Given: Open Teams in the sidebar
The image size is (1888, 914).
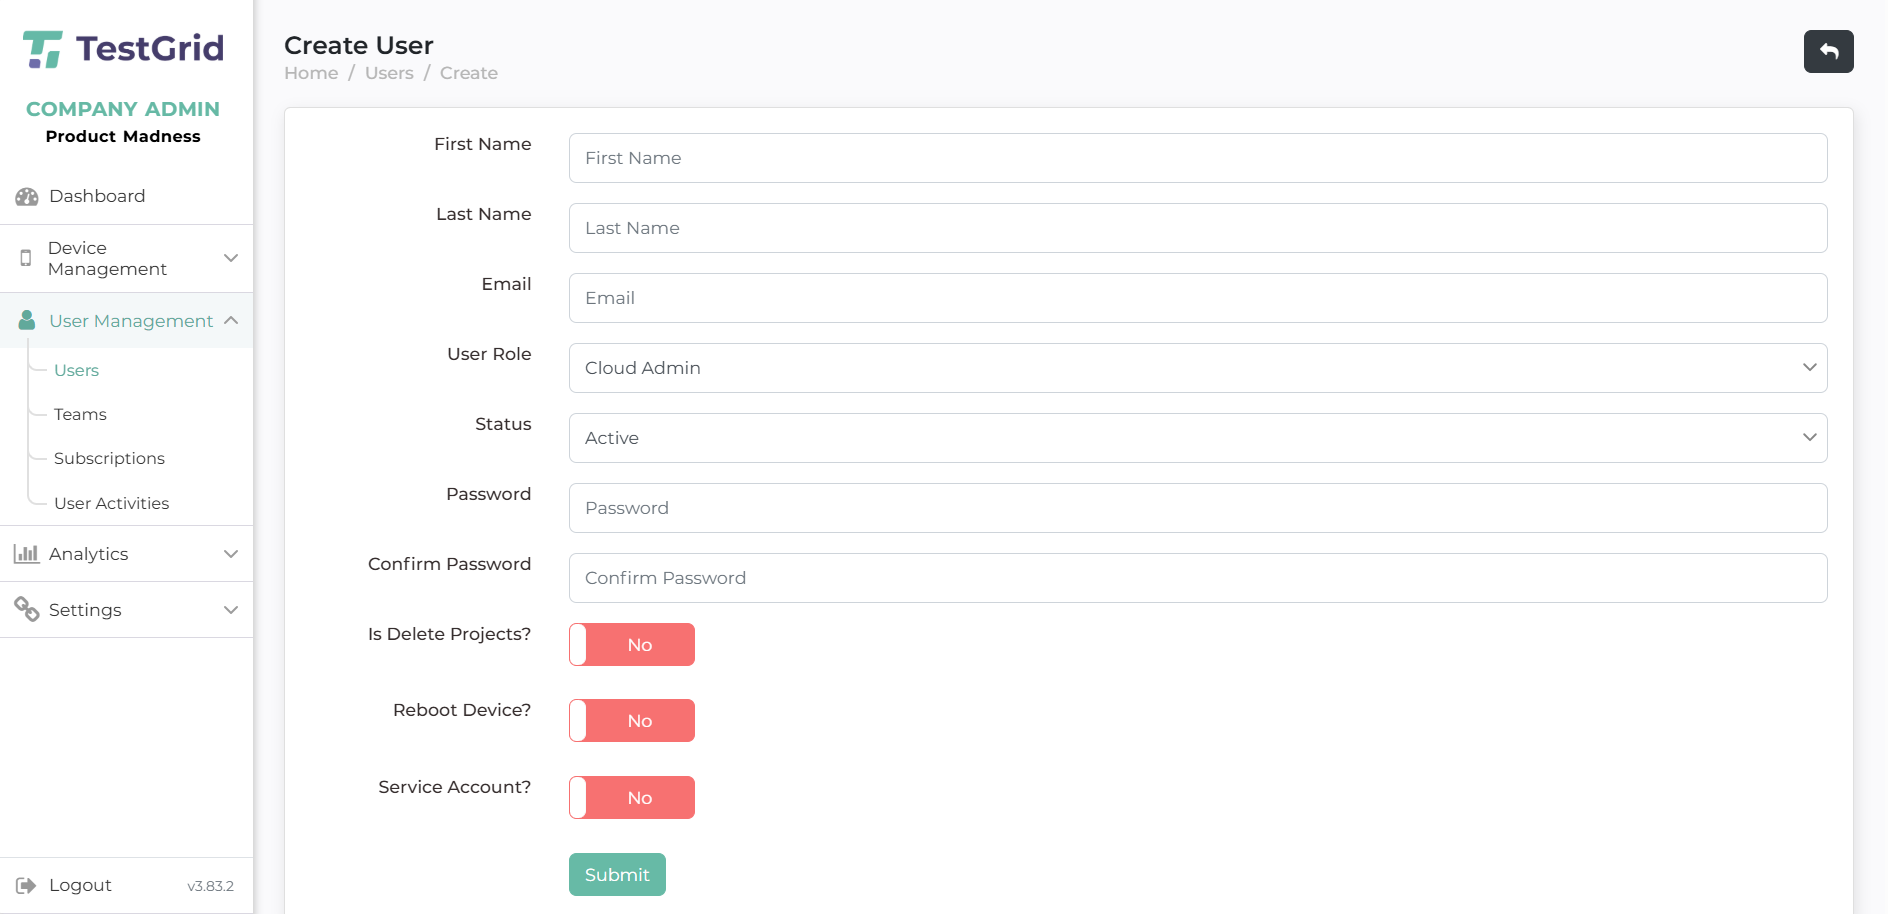Looking at the screenshot, I should point(80,414).
